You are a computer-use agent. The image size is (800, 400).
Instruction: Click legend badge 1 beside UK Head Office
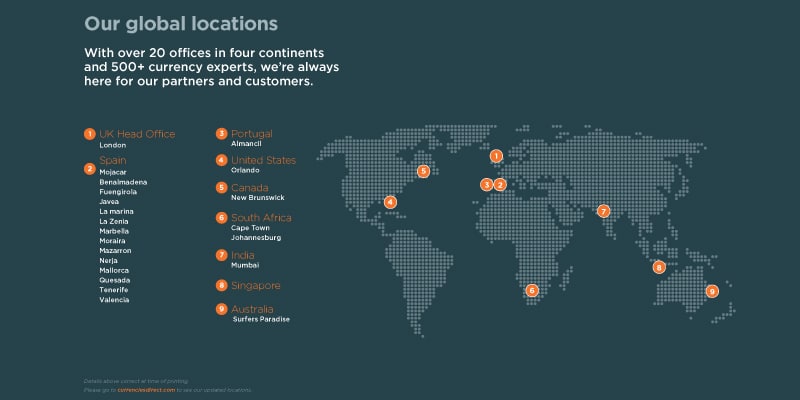[x=90, y=134]
